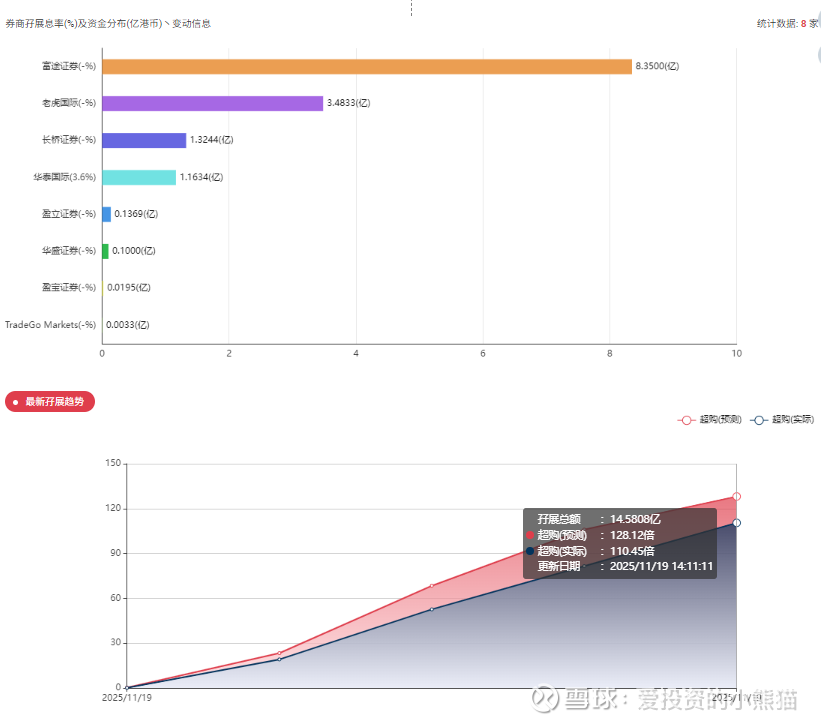Image resolution: width=821 pixels, height=725 pixels.
Task: Click the 2025/11/19 x-axis start label
Action: pyautogui.click(x=127, y=698)
